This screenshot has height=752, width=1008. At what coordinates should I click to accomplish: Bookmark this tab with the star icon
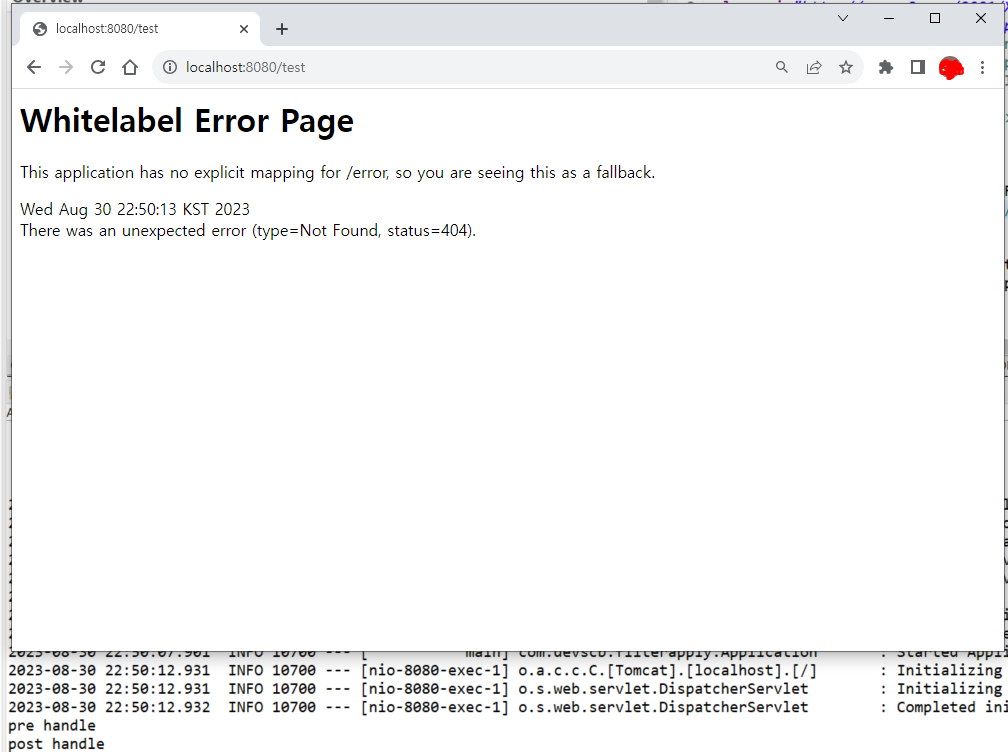(x=846, y=67)
